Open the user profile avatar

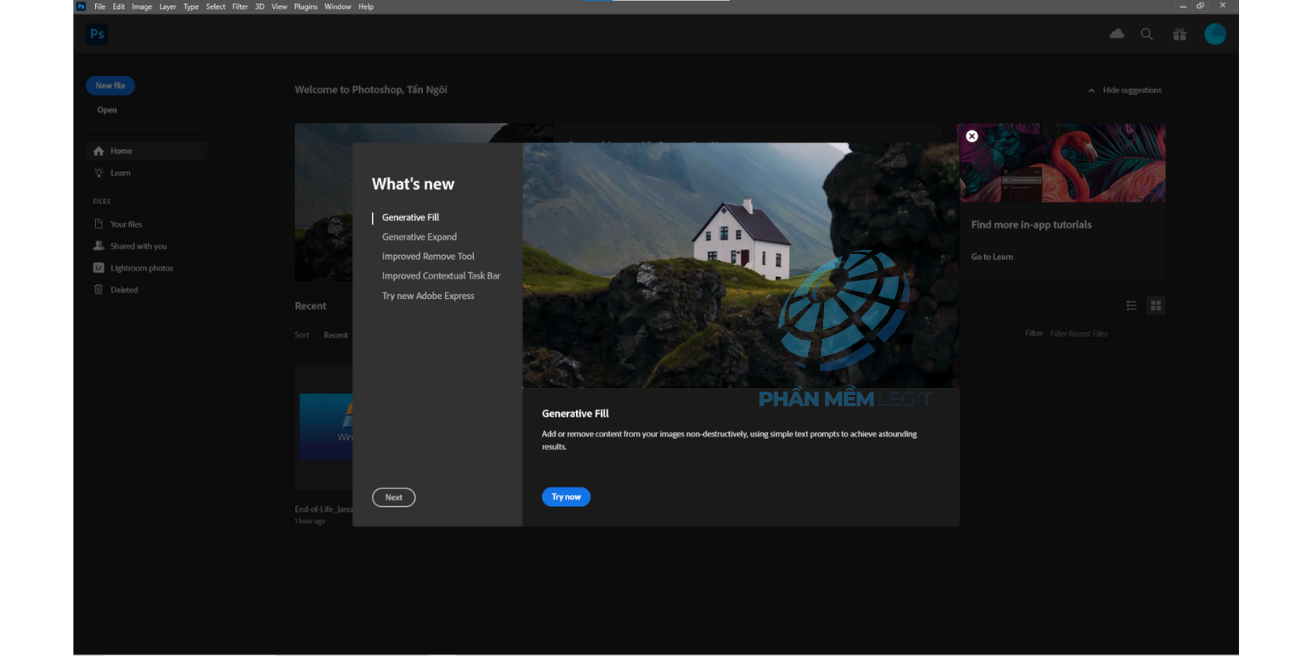tap(1215, 34)
